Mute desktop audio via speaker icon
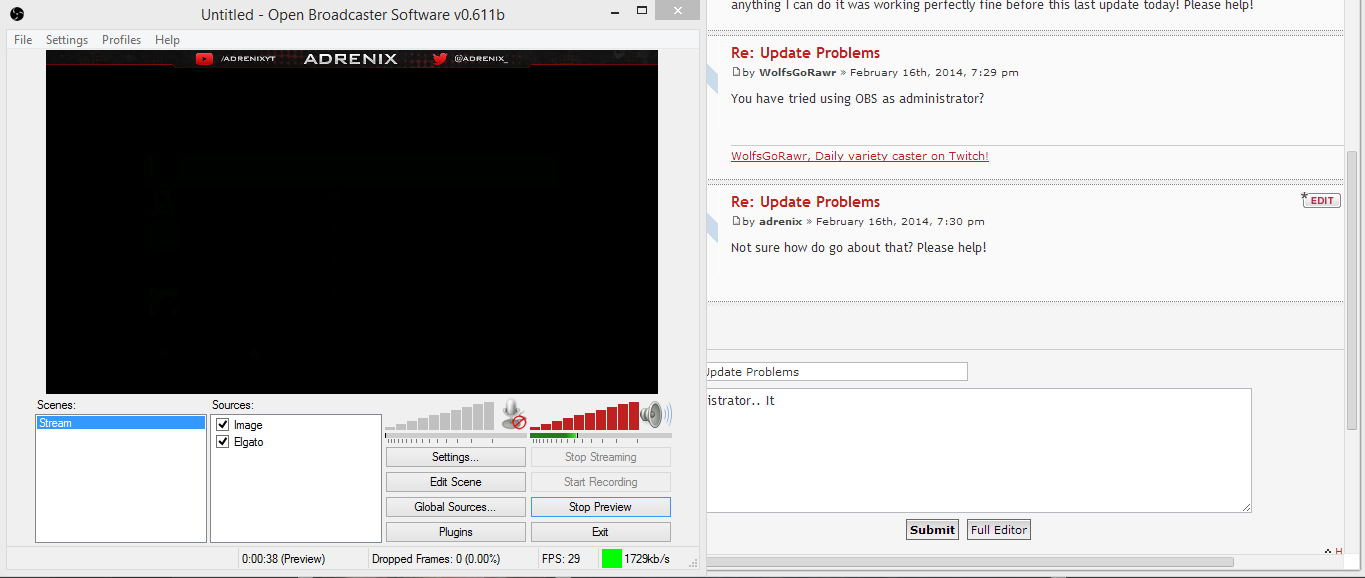Image resolution: width=1365 pixels, height=578 pixels. tap(656, 415)
